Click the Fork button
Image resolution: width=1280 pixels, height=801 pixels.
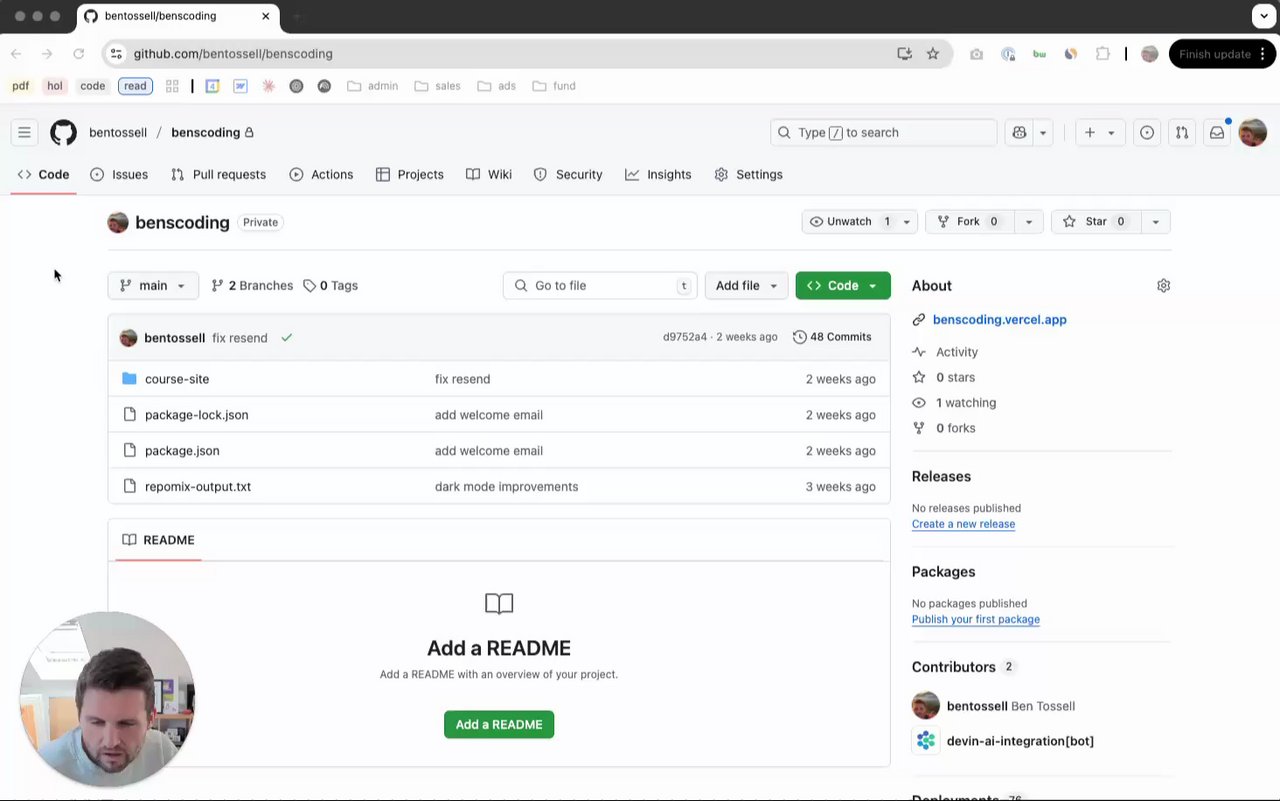[x=969, y=221]
